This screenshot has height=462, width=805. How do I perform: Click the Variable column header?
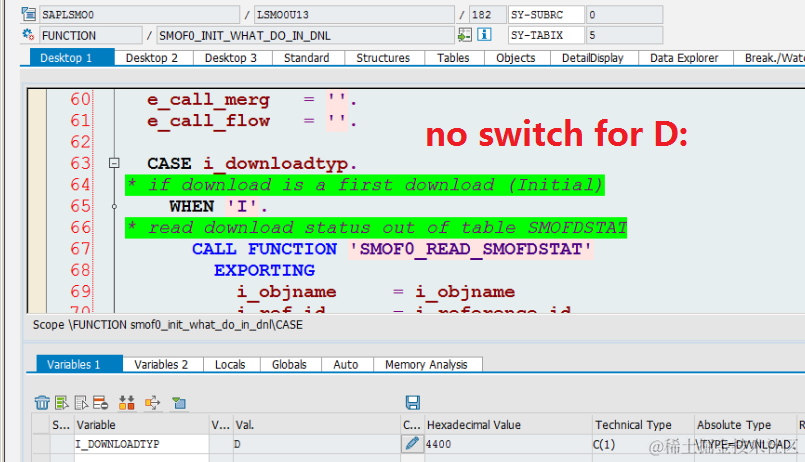pos(142,425)
